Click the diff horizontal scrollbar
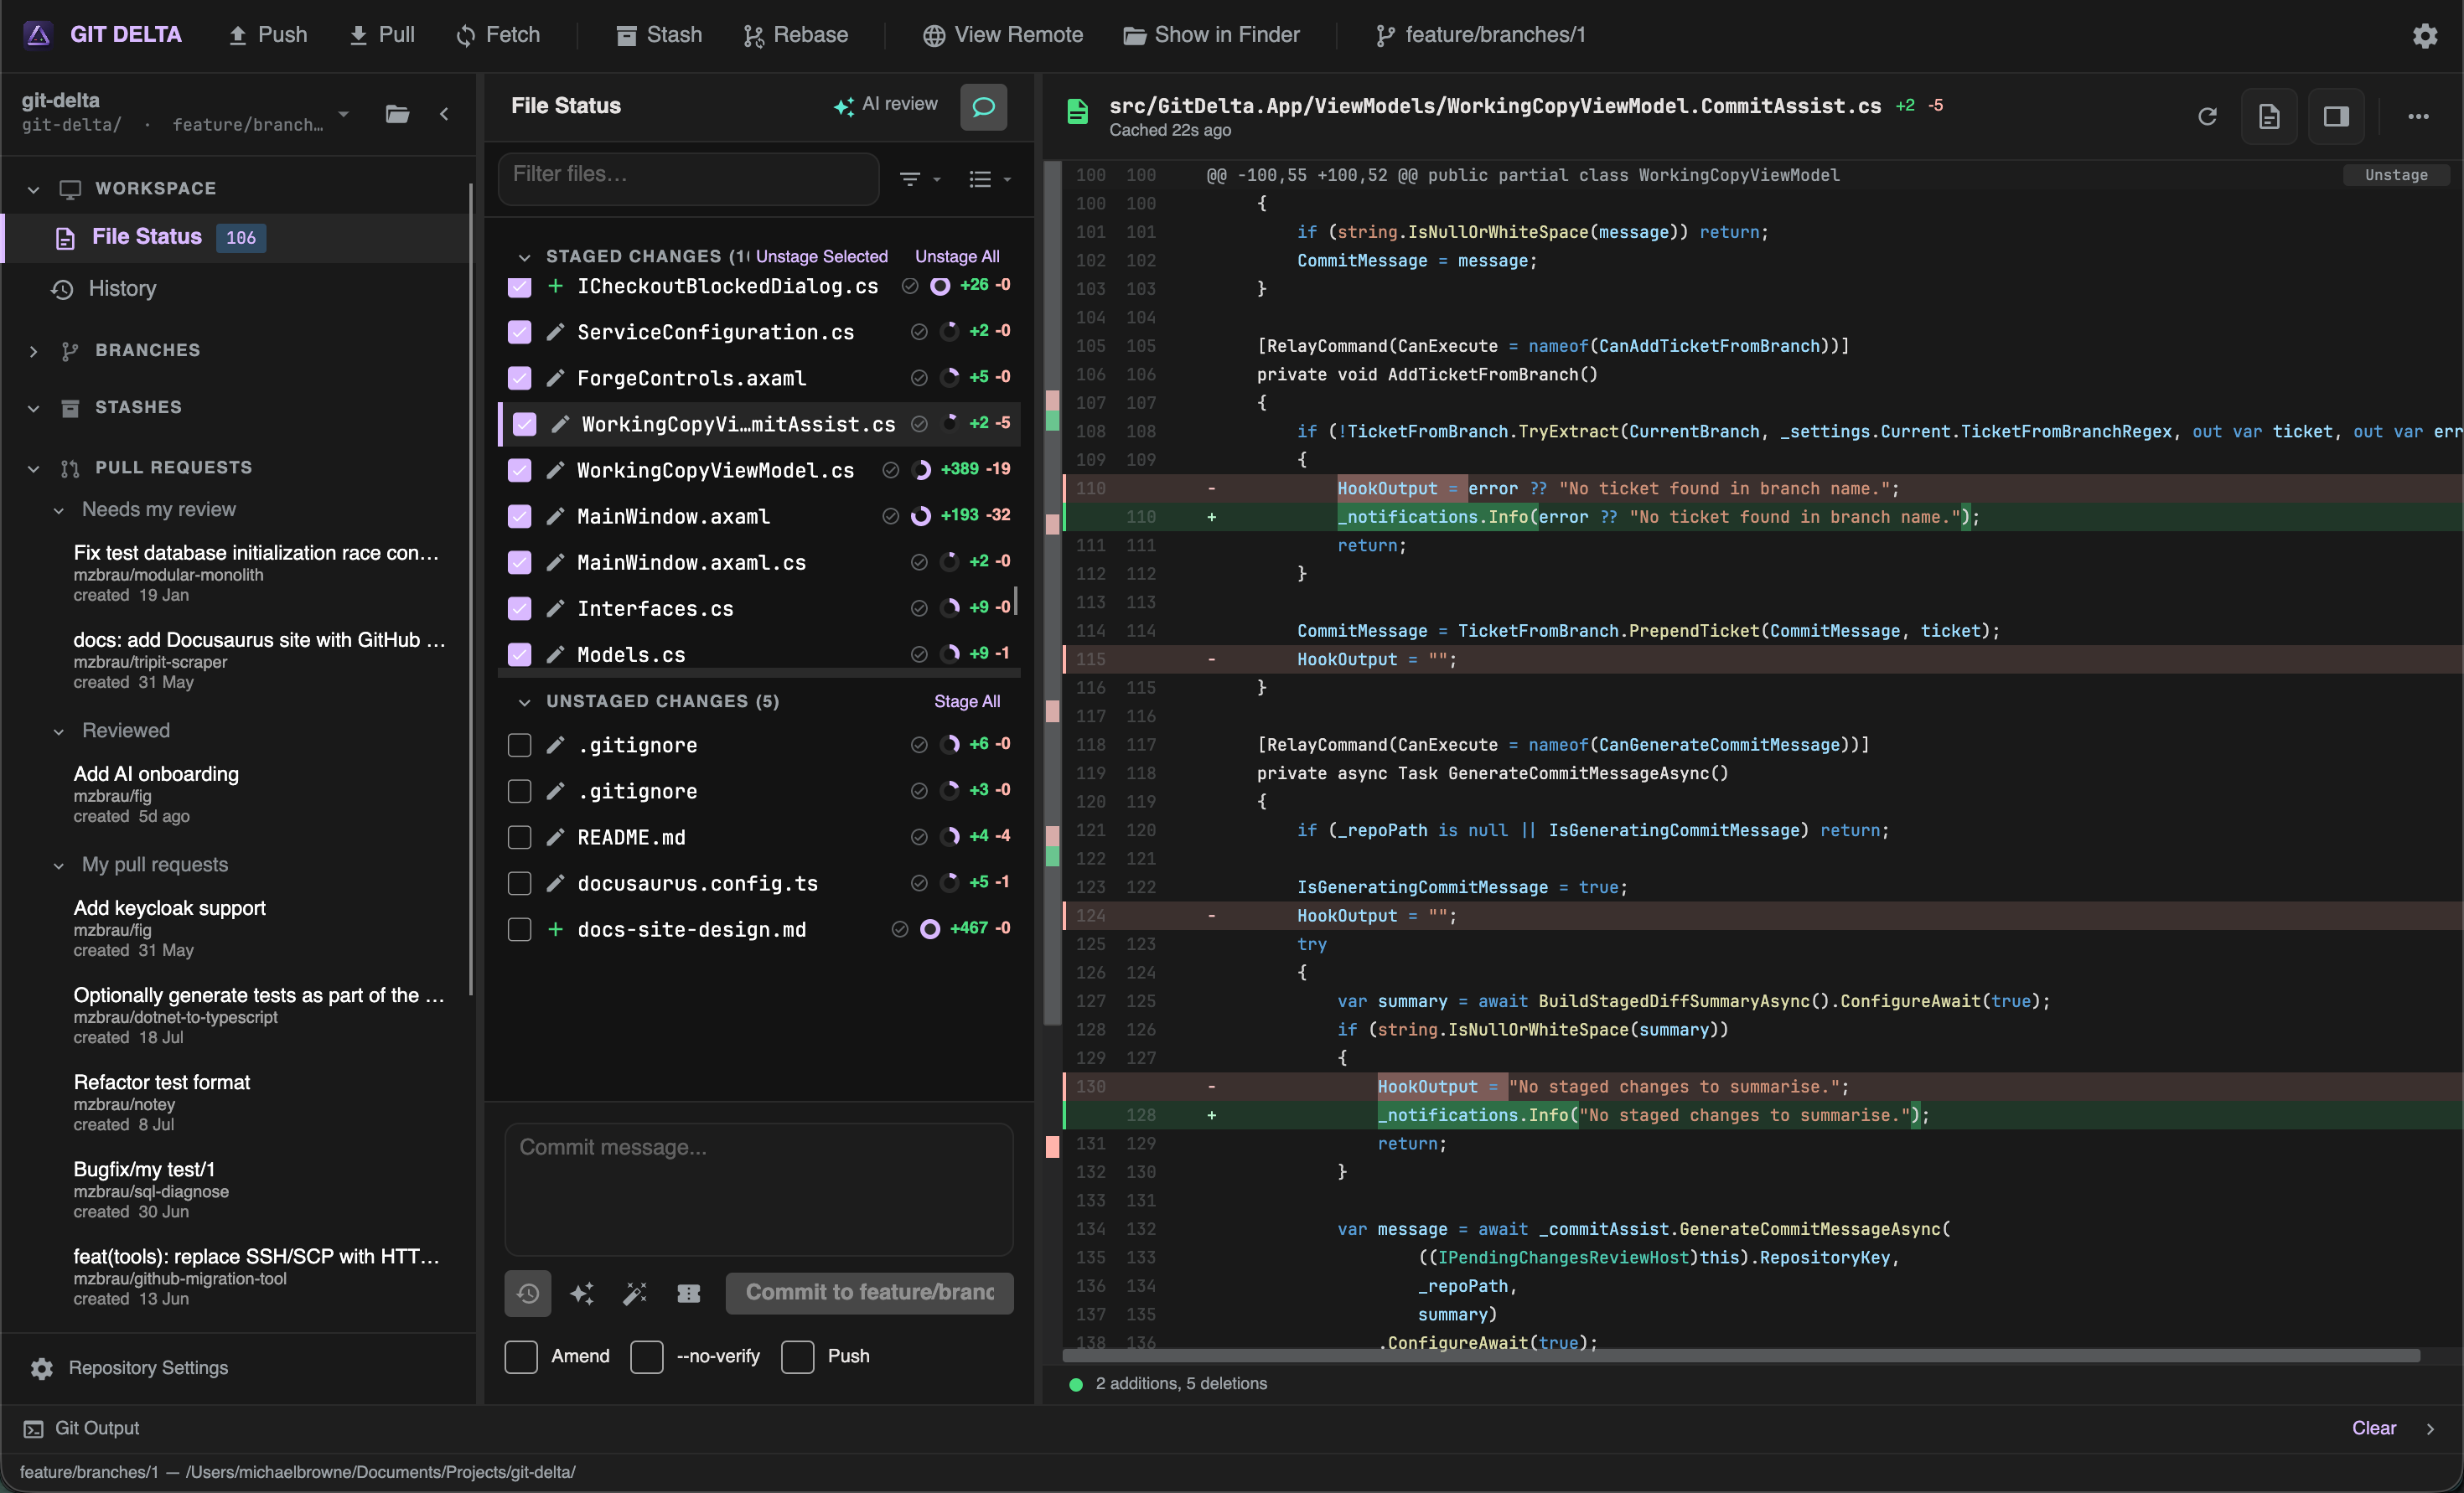The height and width of the screenshot is (1493, 2464). (x=1740, y=1356)
